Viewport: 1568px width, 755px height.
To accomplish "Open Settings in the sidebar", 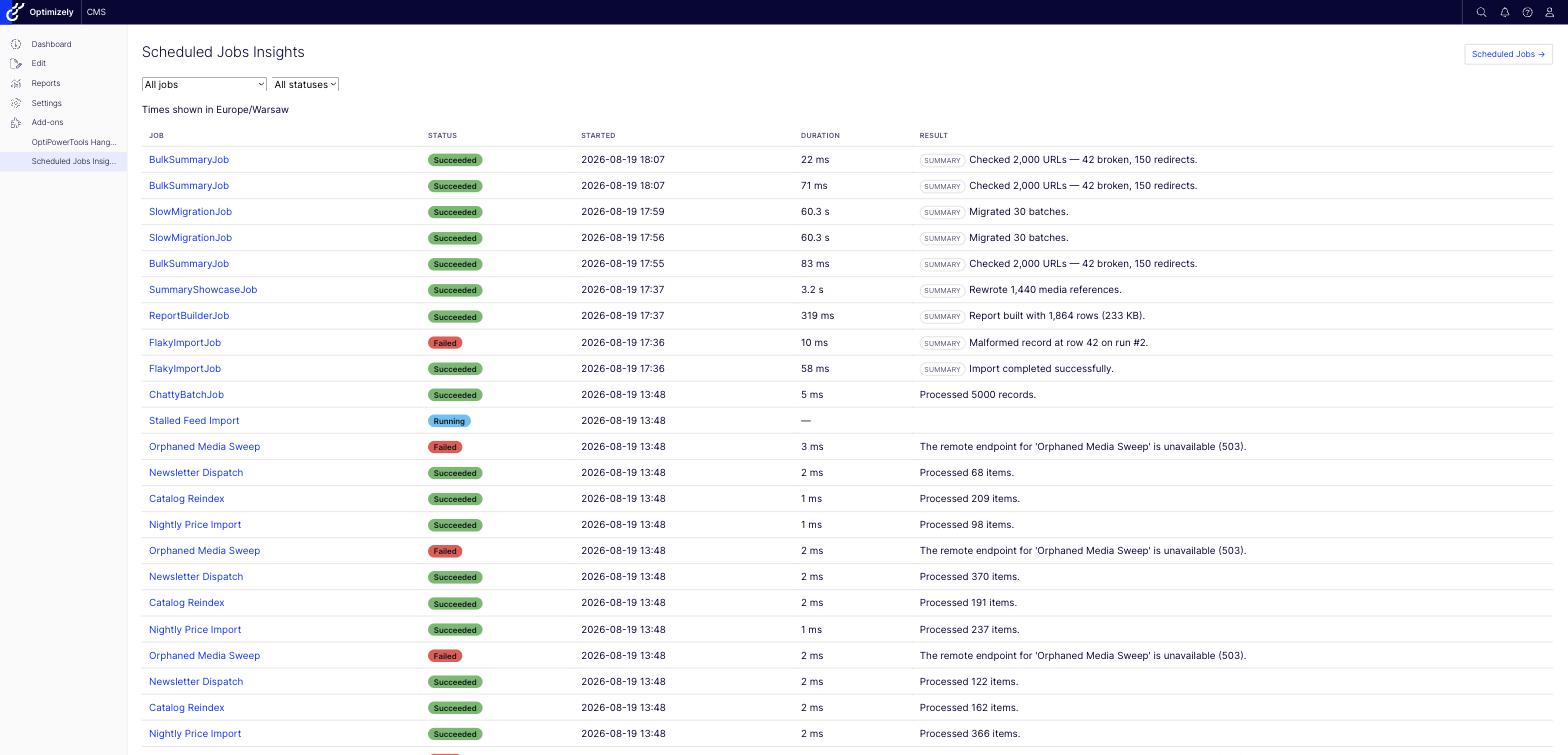I will click(46, 103).
